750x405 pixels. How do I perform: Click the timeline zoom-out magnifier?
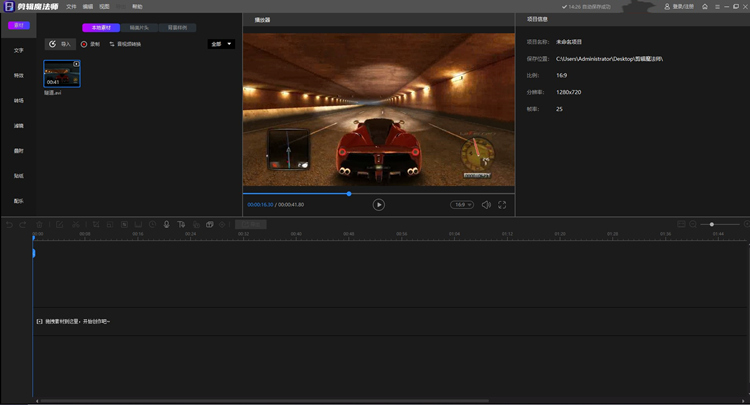pyautogui.click(x=693, y=224)
